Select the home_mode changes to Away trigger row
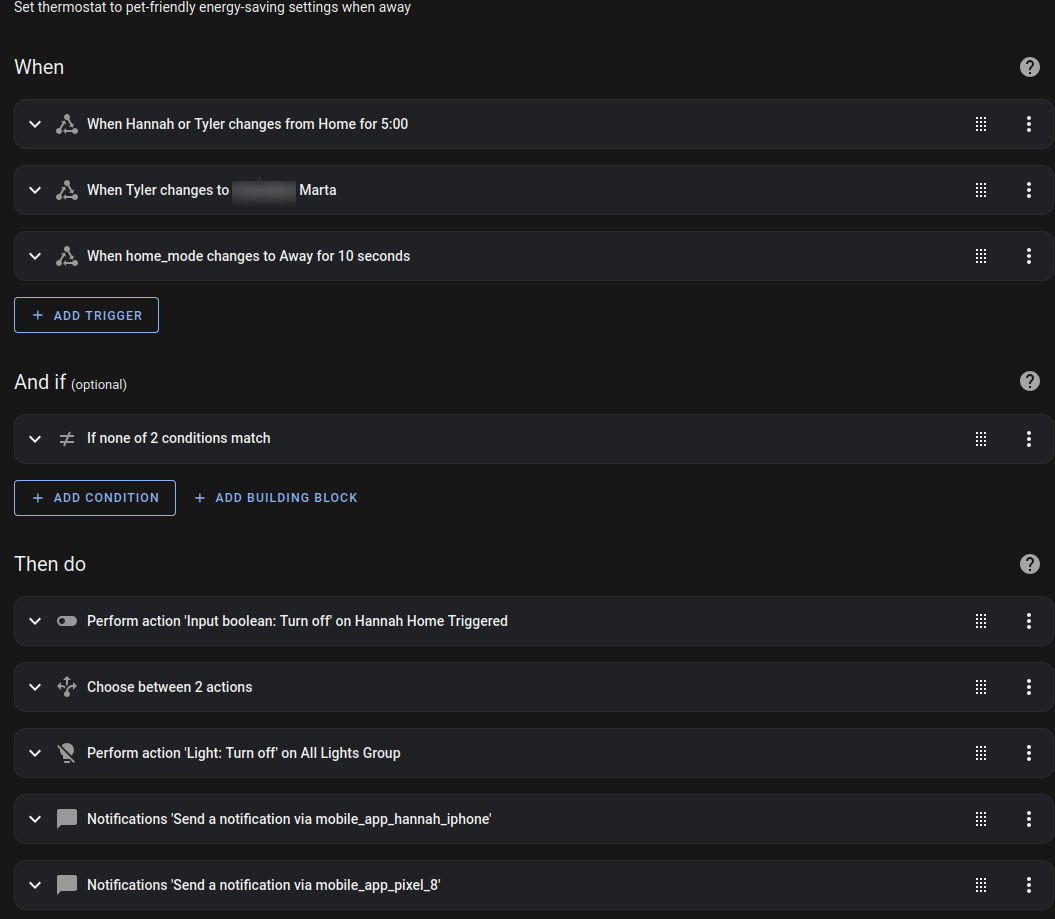This screenshot has width=1055, height=919. [534, 256]
